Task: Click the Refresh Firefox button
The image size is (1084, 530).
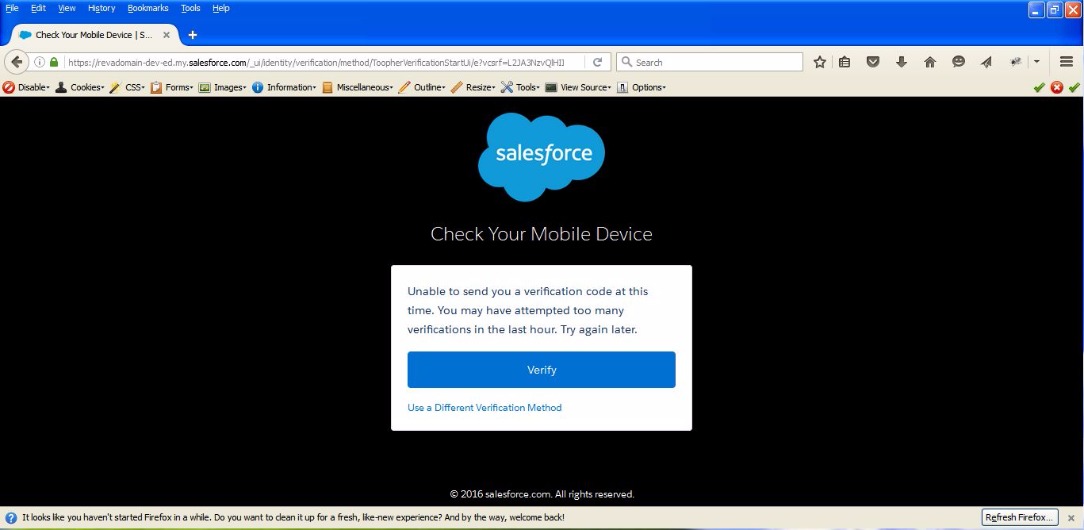Action: [x=1020, y=518]
